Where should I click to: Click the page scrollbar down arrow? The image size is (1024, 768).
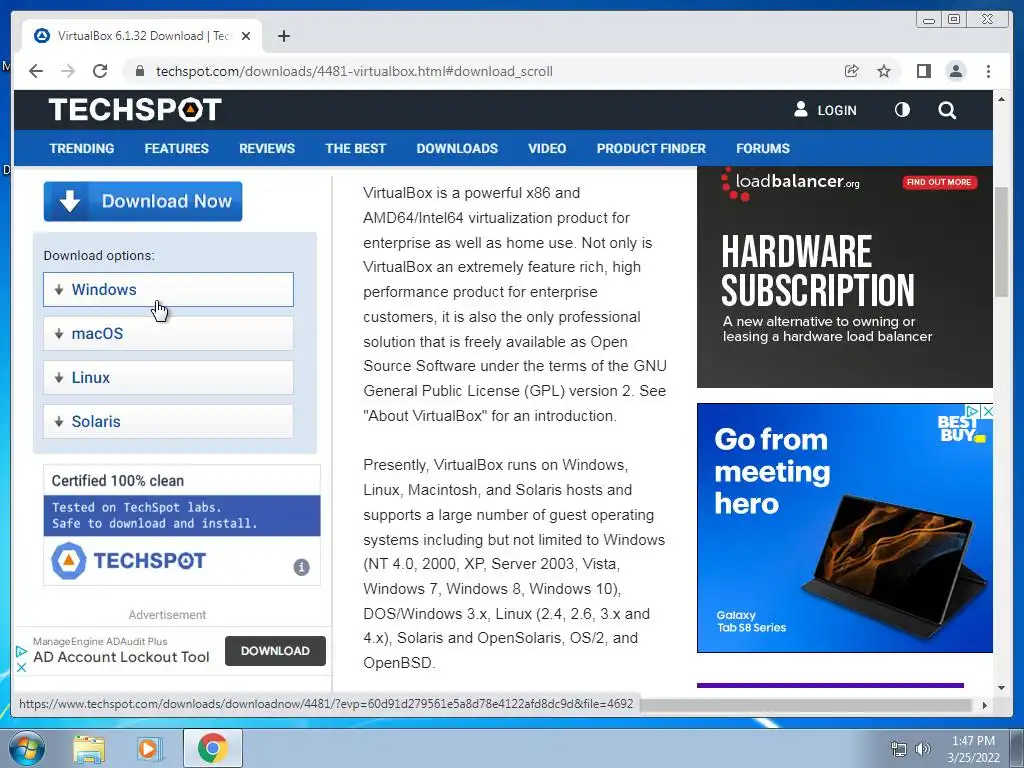point(1001,687)
